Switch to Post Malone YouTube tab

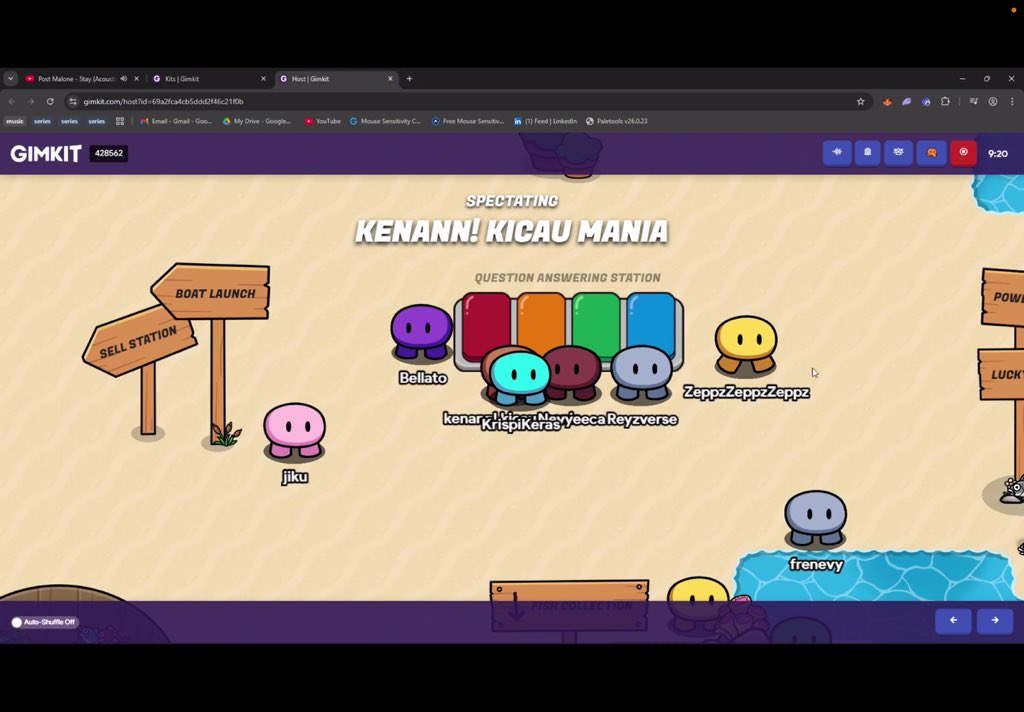coord(75,78)
